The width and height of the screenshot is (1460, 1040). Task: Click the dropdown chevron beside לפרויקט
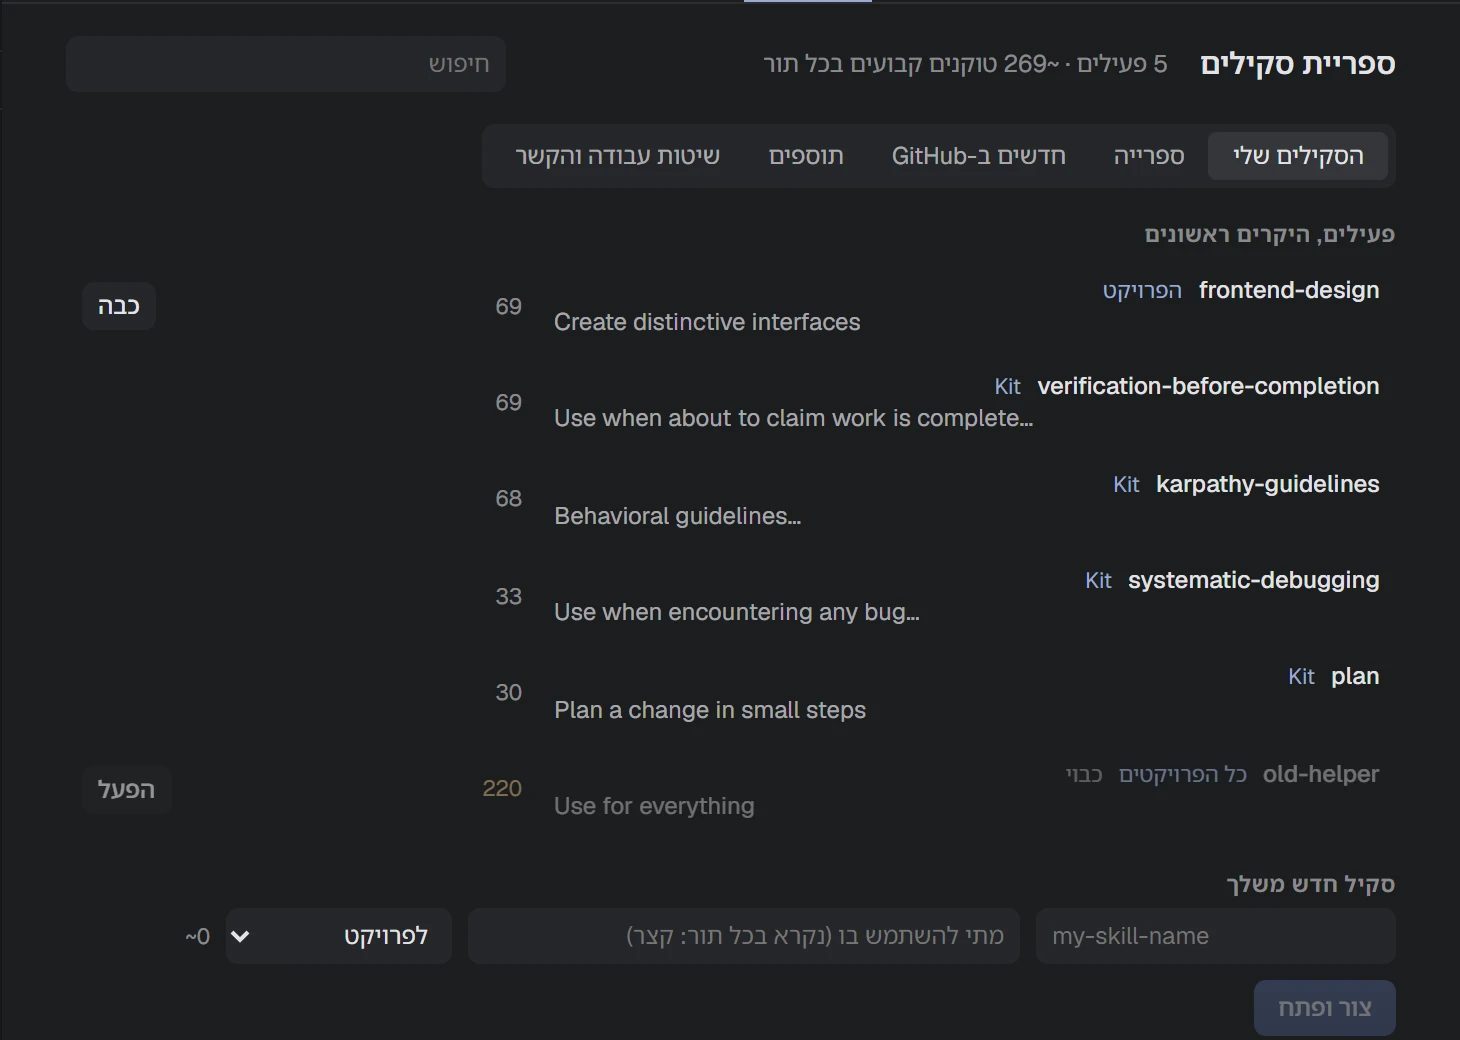coord(240,937)
